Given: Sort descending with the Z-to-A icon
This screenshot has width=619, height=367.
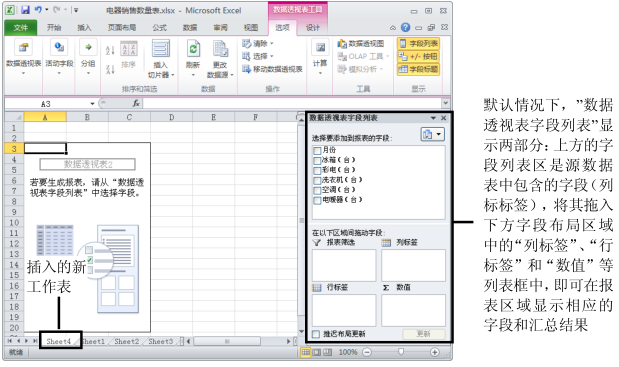Looking at the screenshot, I should click(x=110, y=69).
